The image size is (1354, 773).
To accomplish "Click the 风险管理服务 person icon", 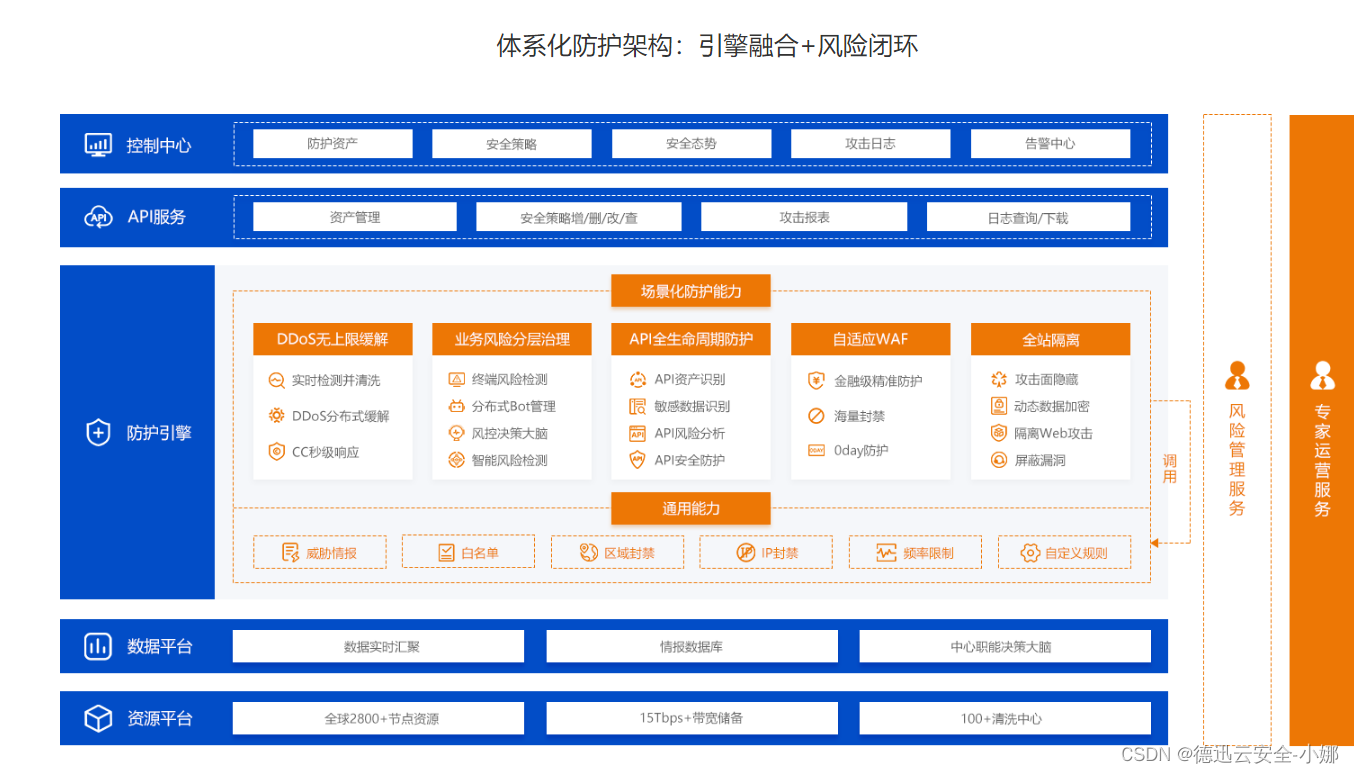I will pyautogui.click(x=1237, y=376).
